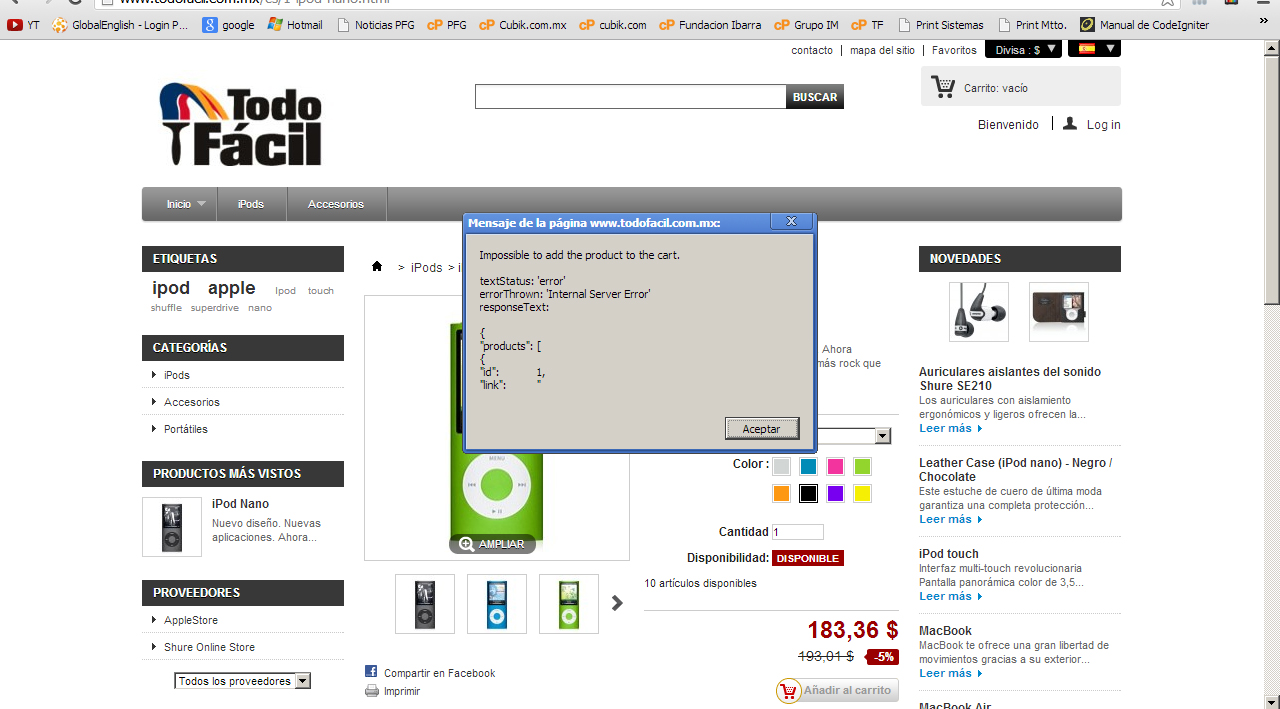The width and height of the screenshot is (1280, 709).
Task: Open the Todos los proveedores dropdown
Action: pos(242,681)
